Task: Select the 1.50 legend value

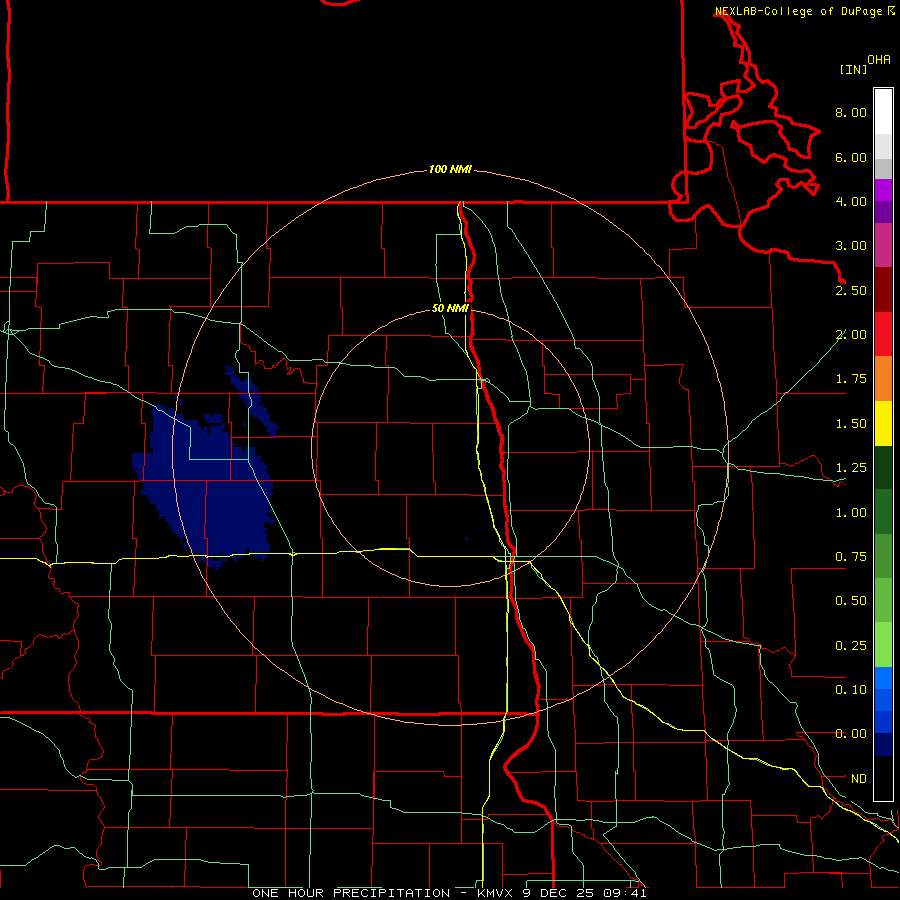Action: 851,424
